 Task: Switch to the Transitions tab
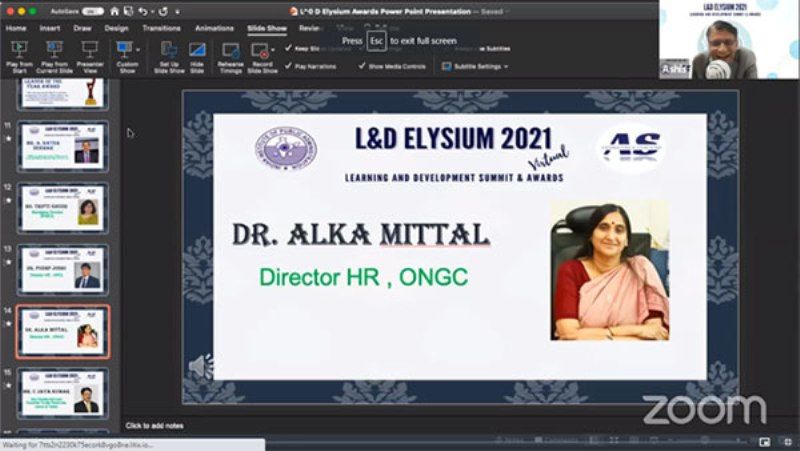coord(161,28)
